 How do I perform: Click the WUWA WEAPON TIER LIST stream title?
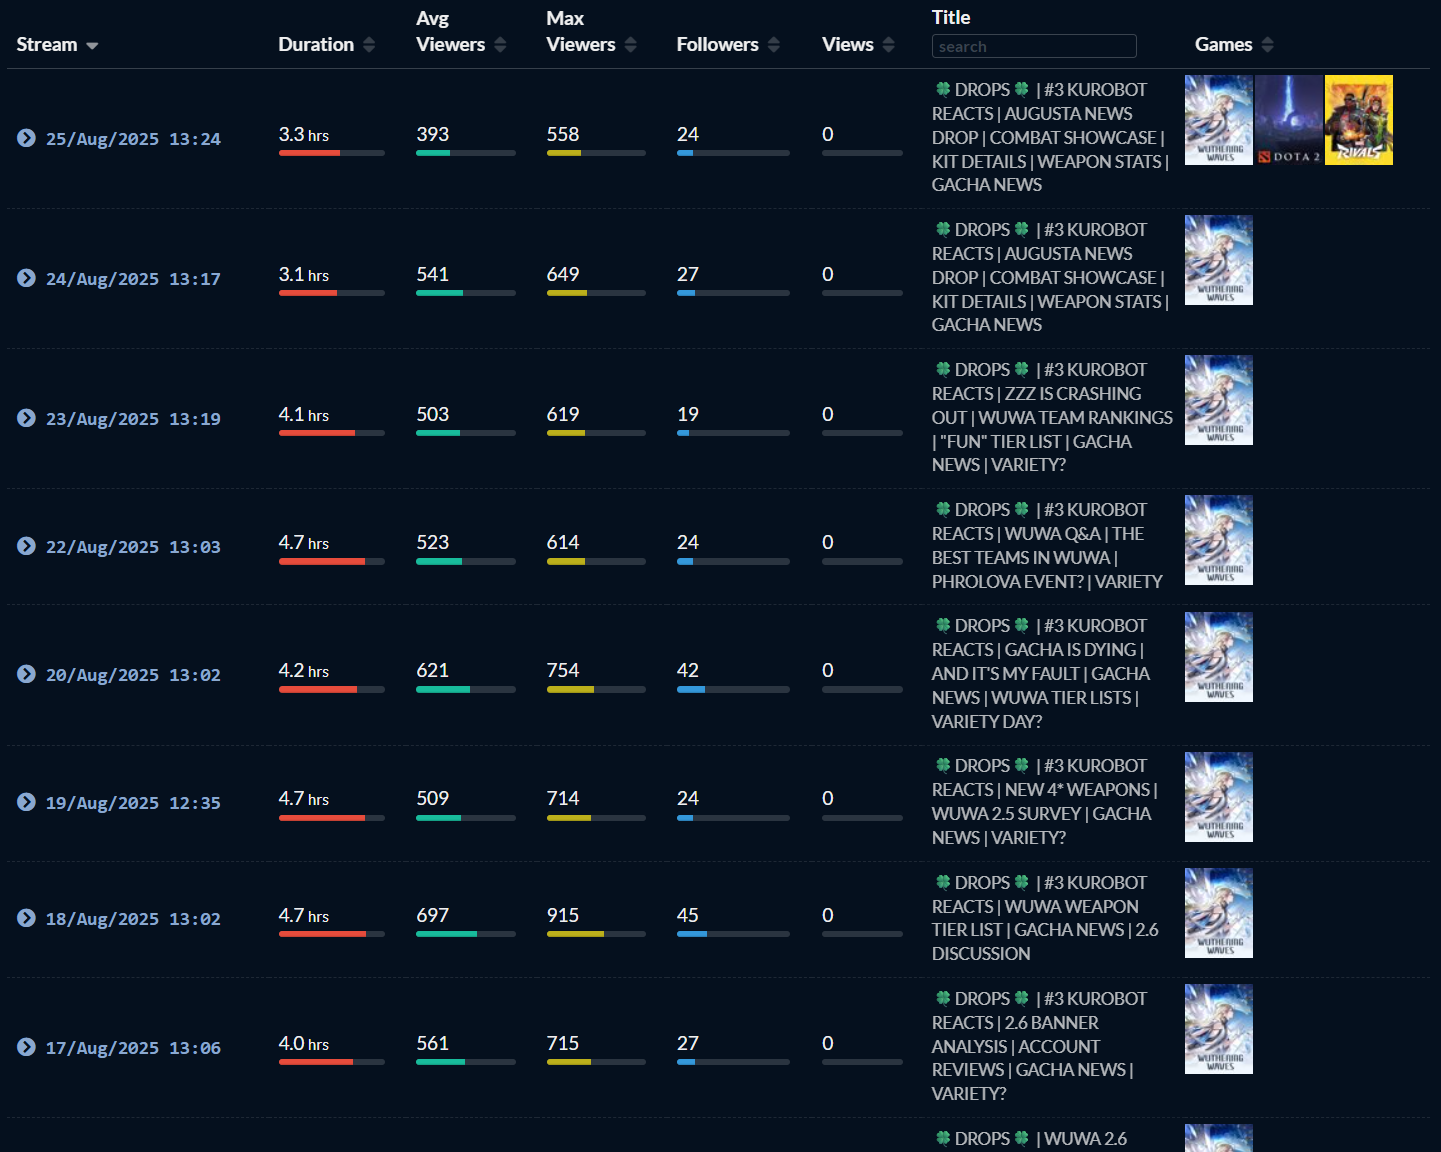click(x=1045, y=918)
